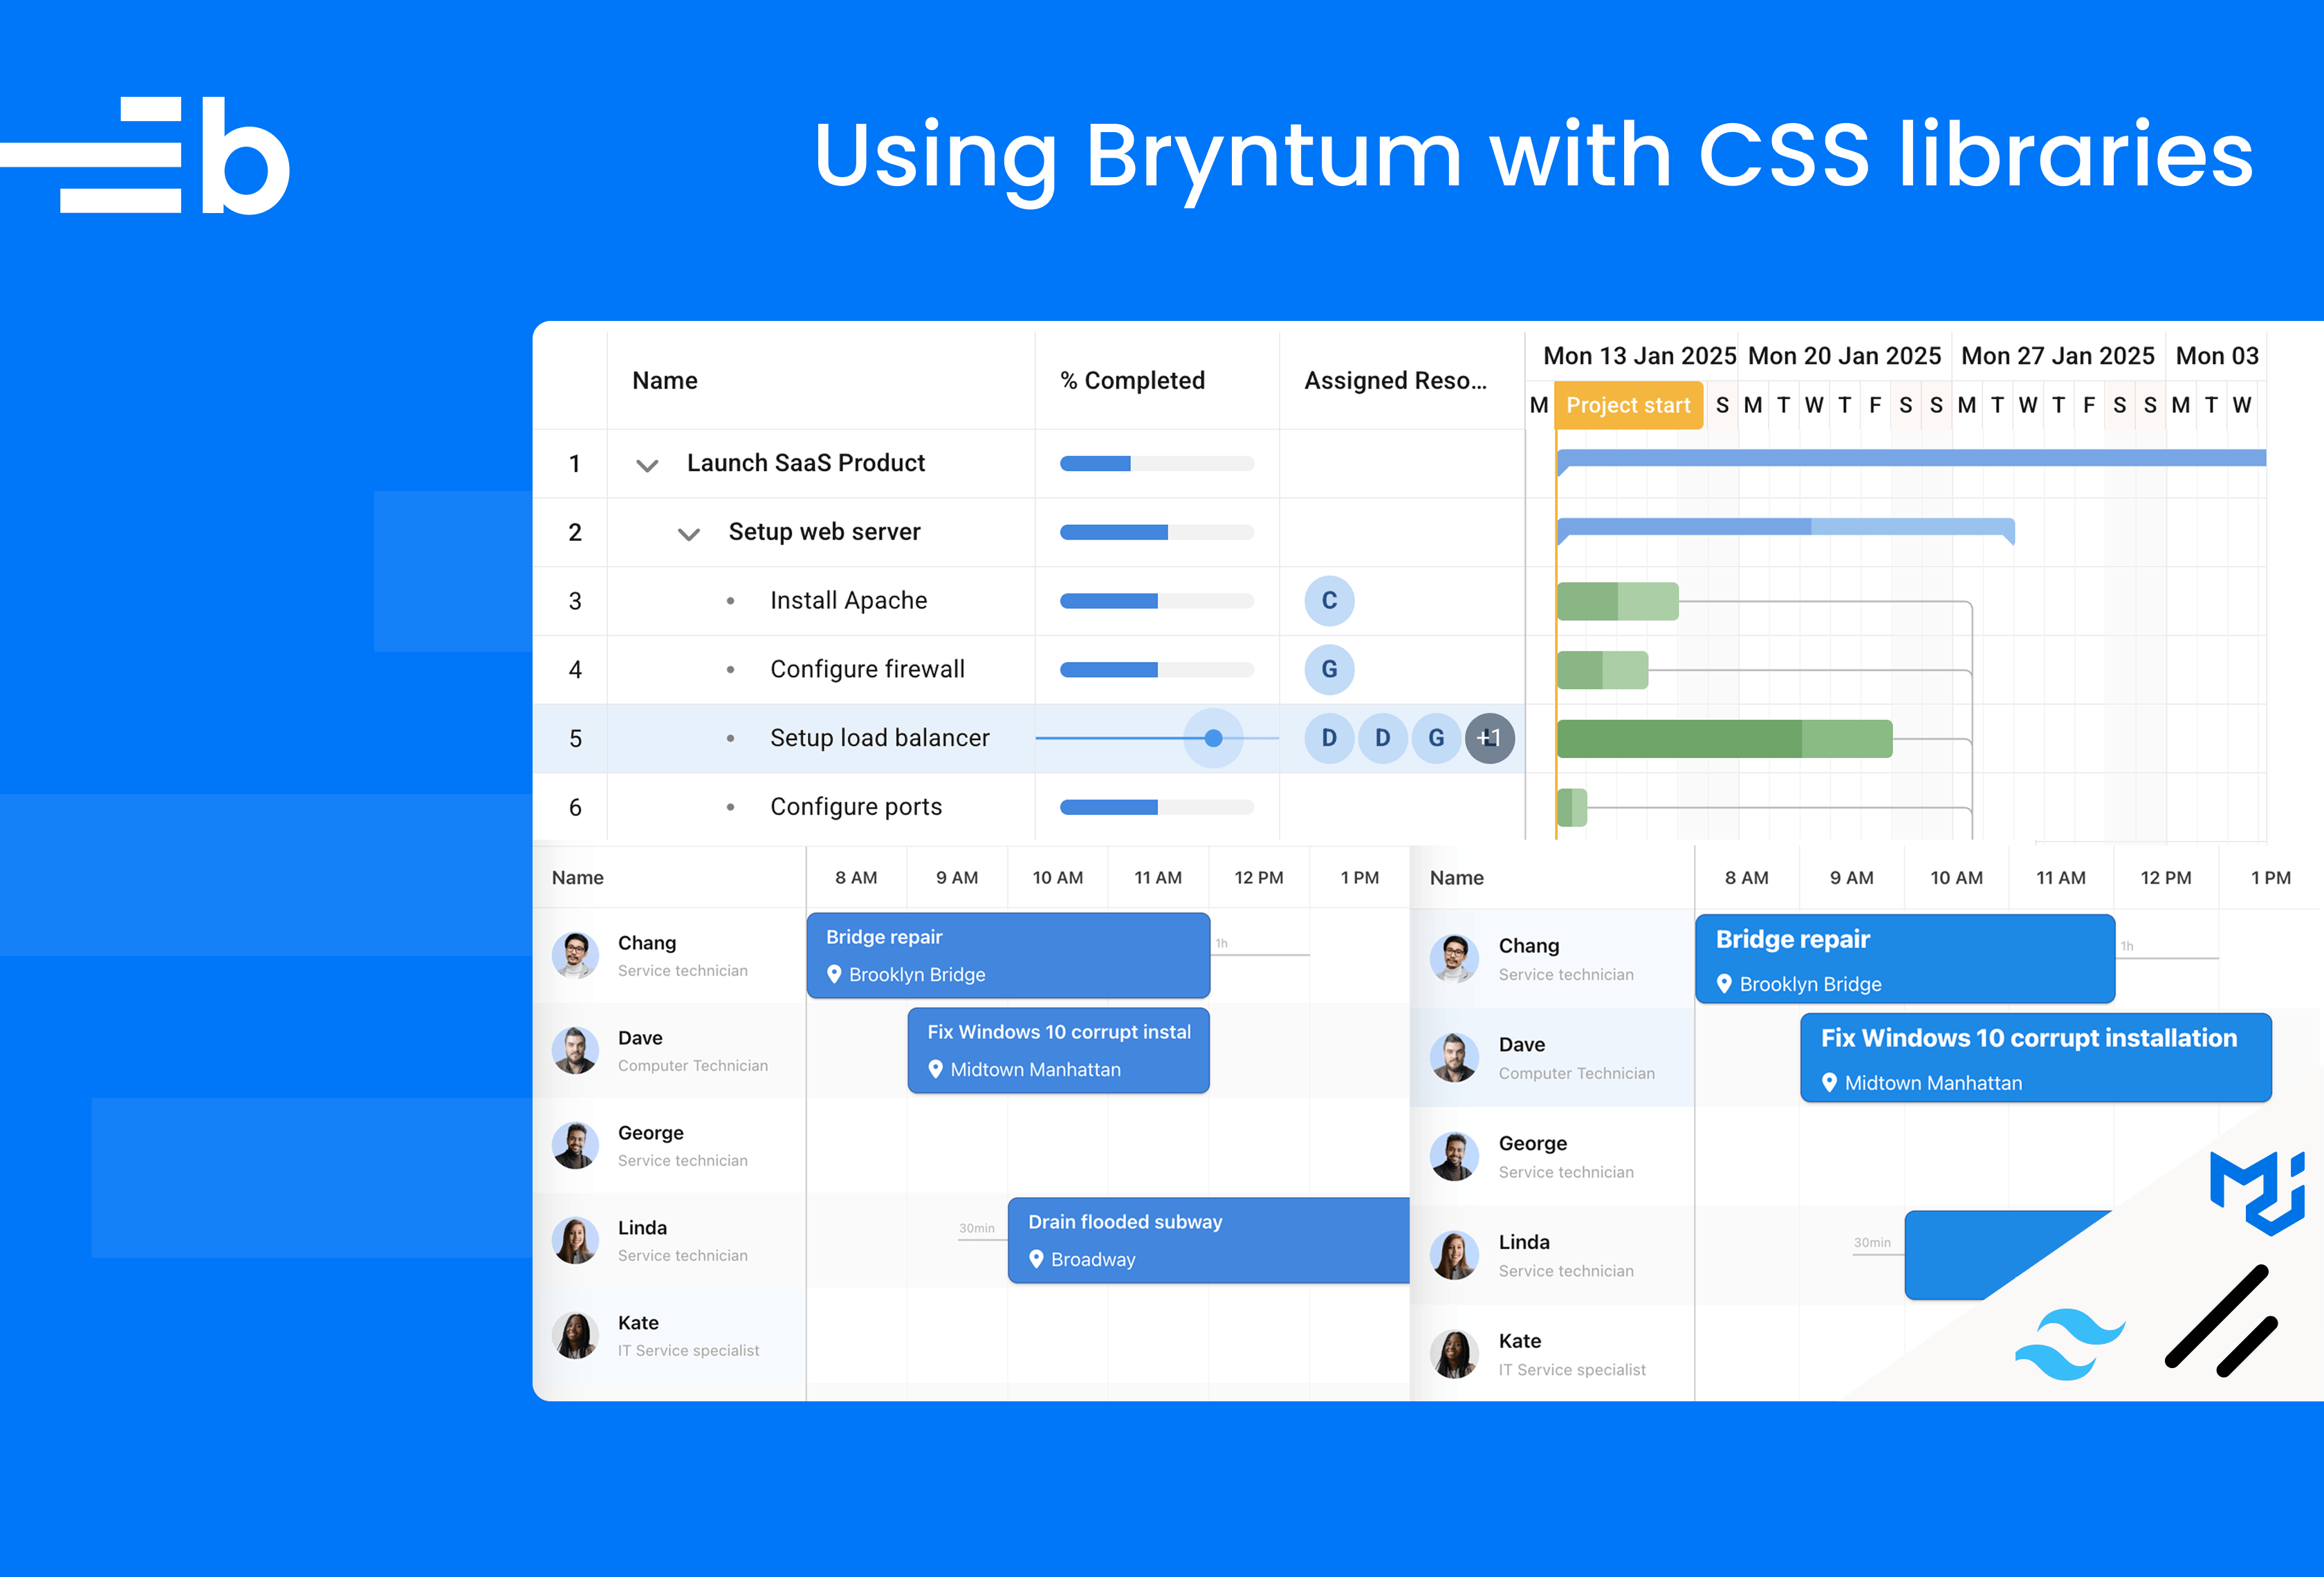The height and width of the screenshot is (1577, 2324).
Task: Collapse the Setup web server task
Action: point(688,534)
